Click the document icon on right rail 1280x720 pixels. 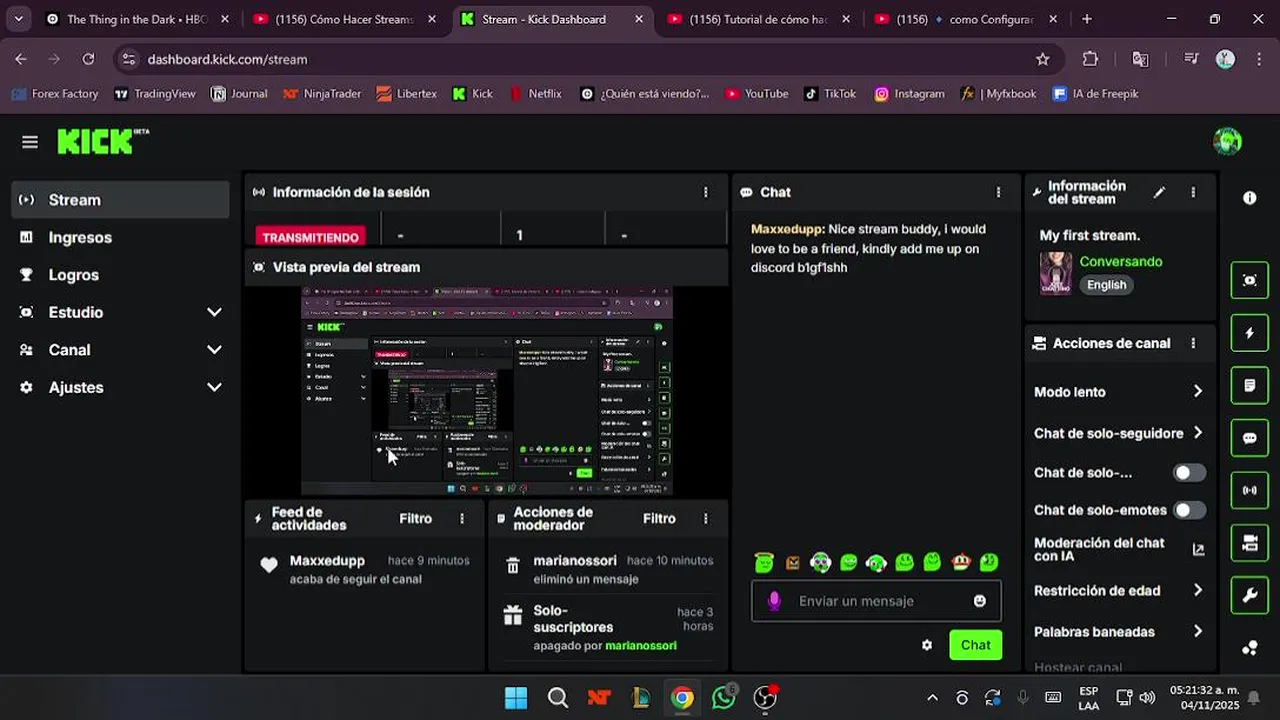1249,385
